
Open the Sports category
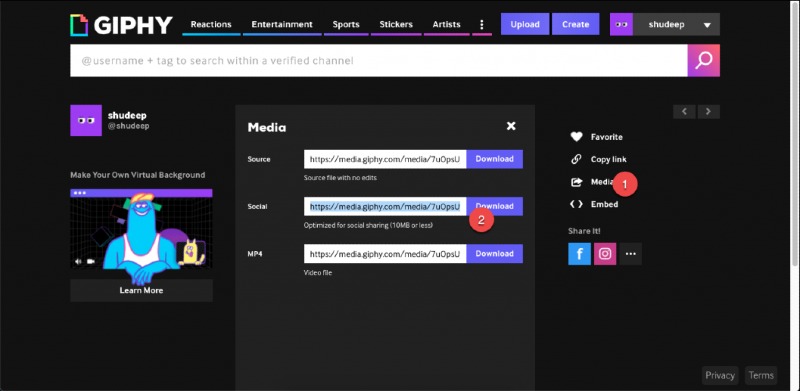point(346,25)
